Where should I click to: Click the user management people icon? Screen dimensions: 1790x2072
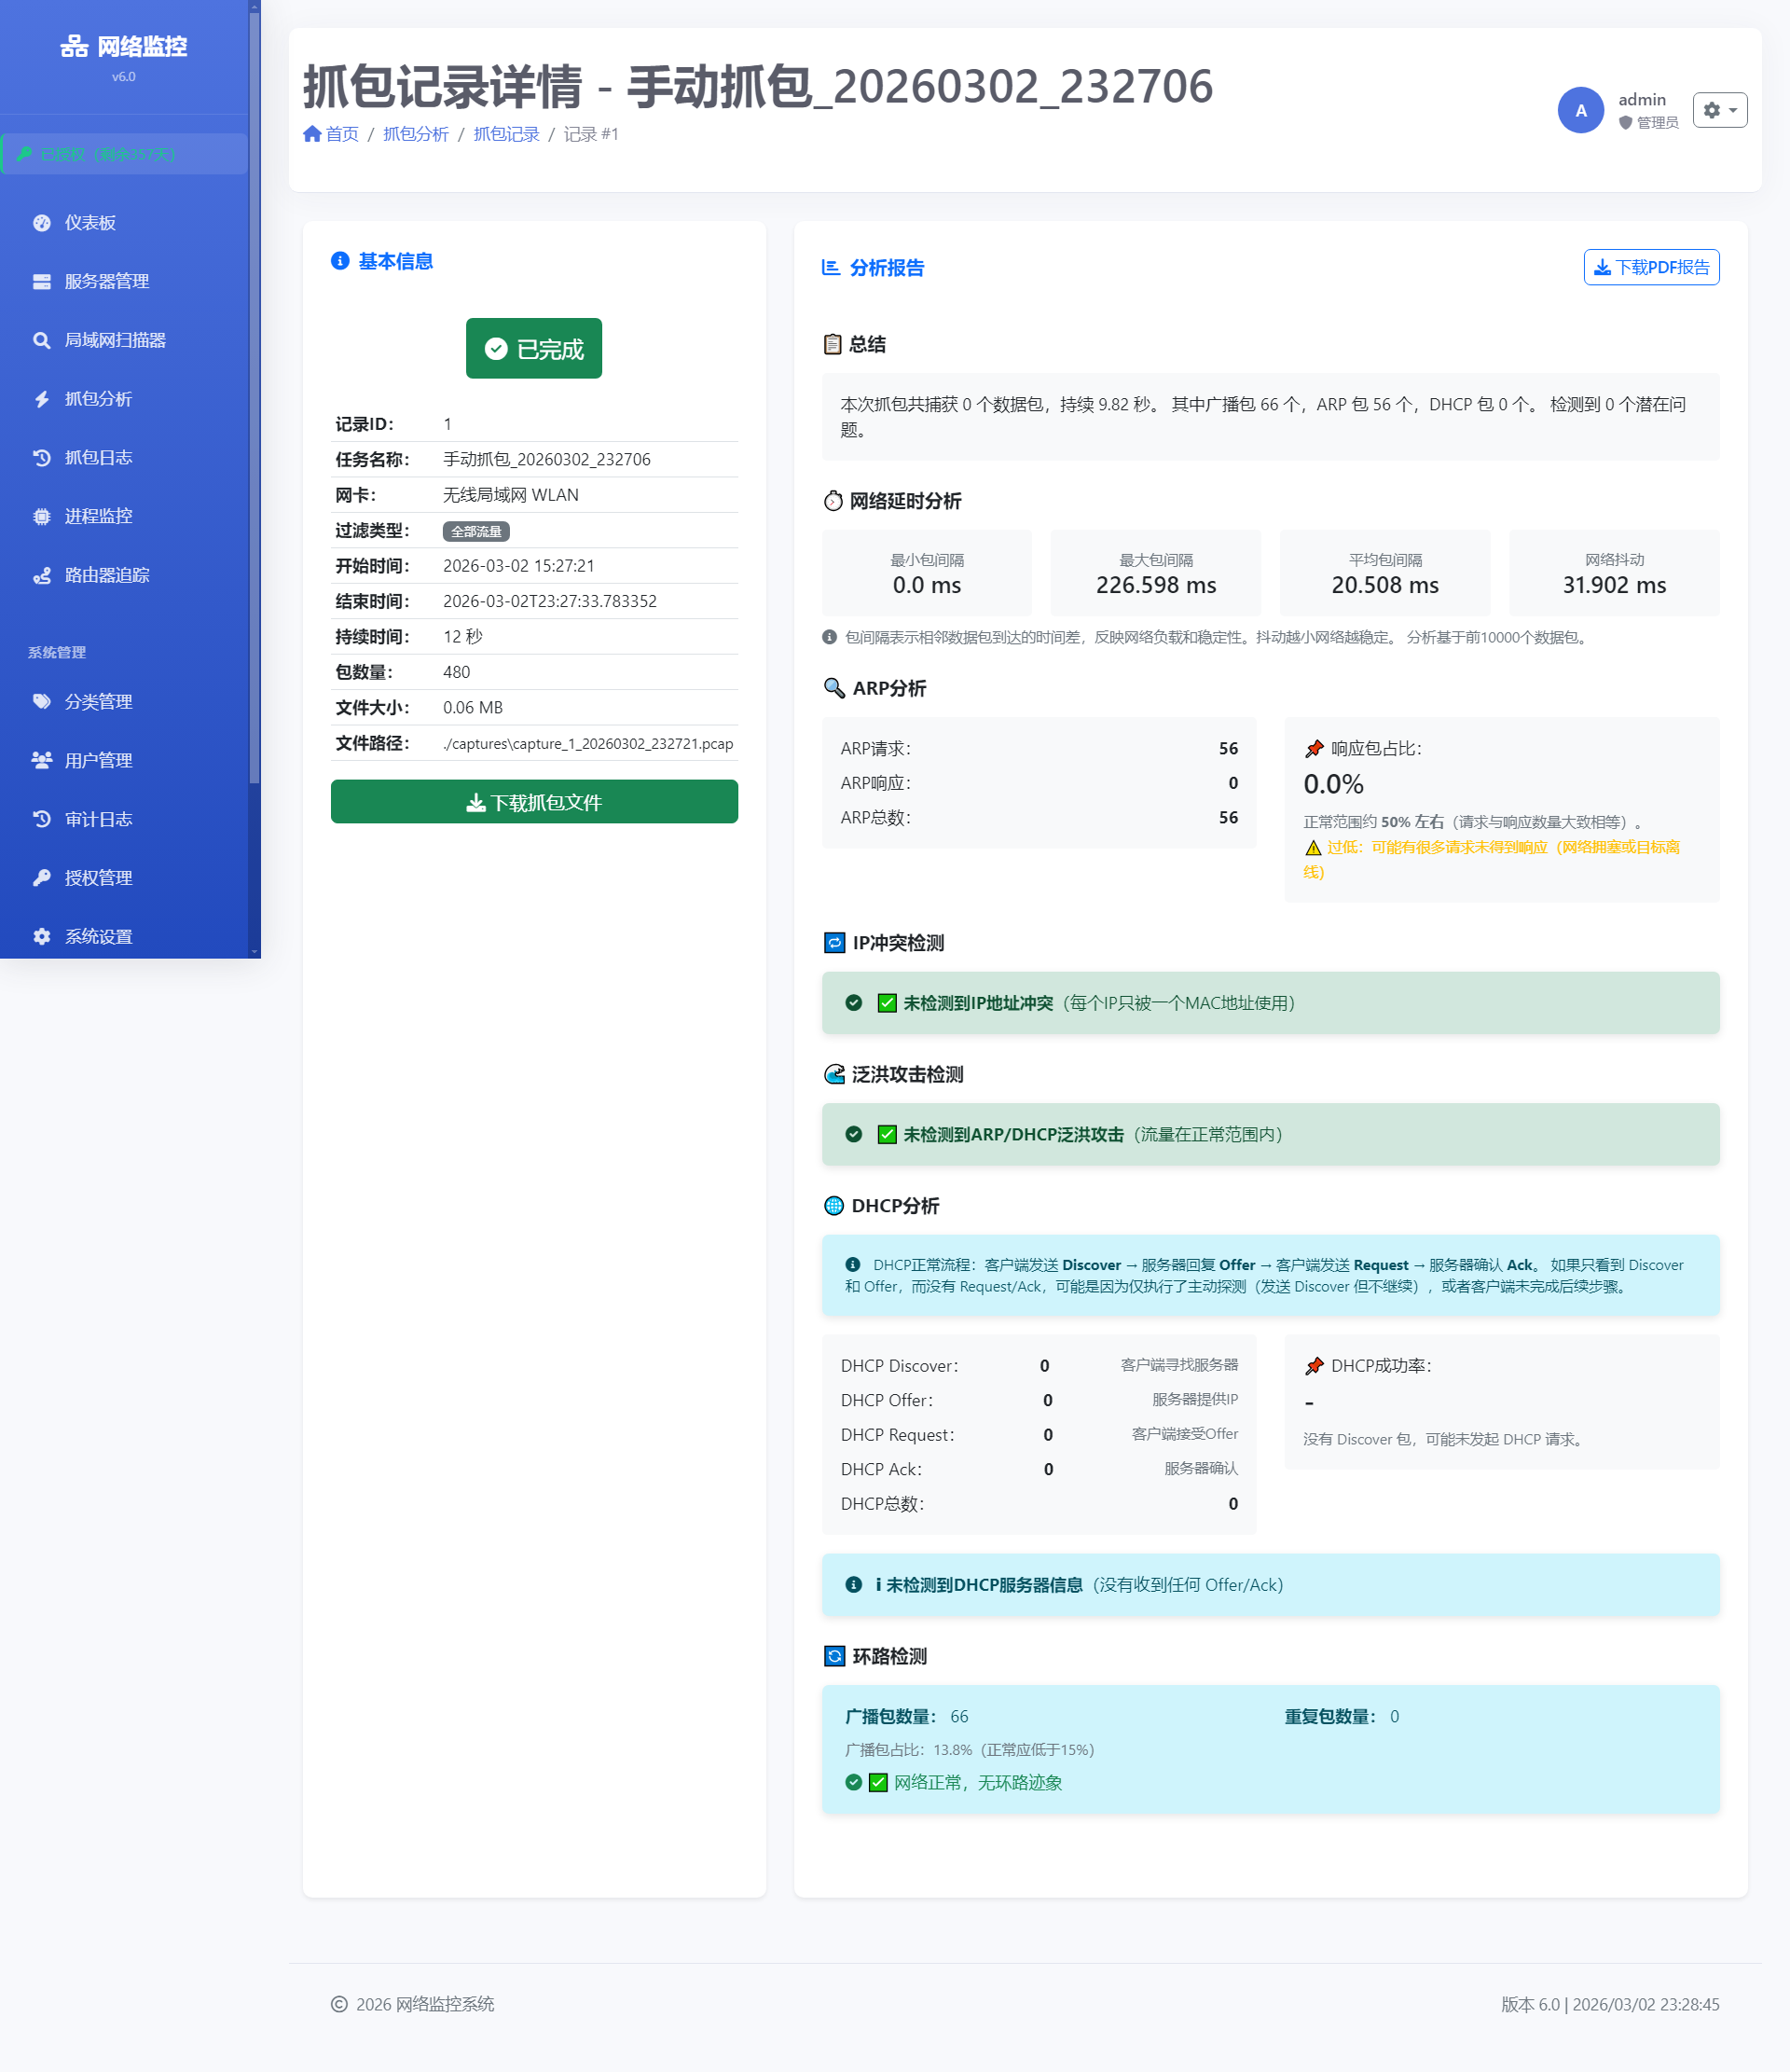41,761
